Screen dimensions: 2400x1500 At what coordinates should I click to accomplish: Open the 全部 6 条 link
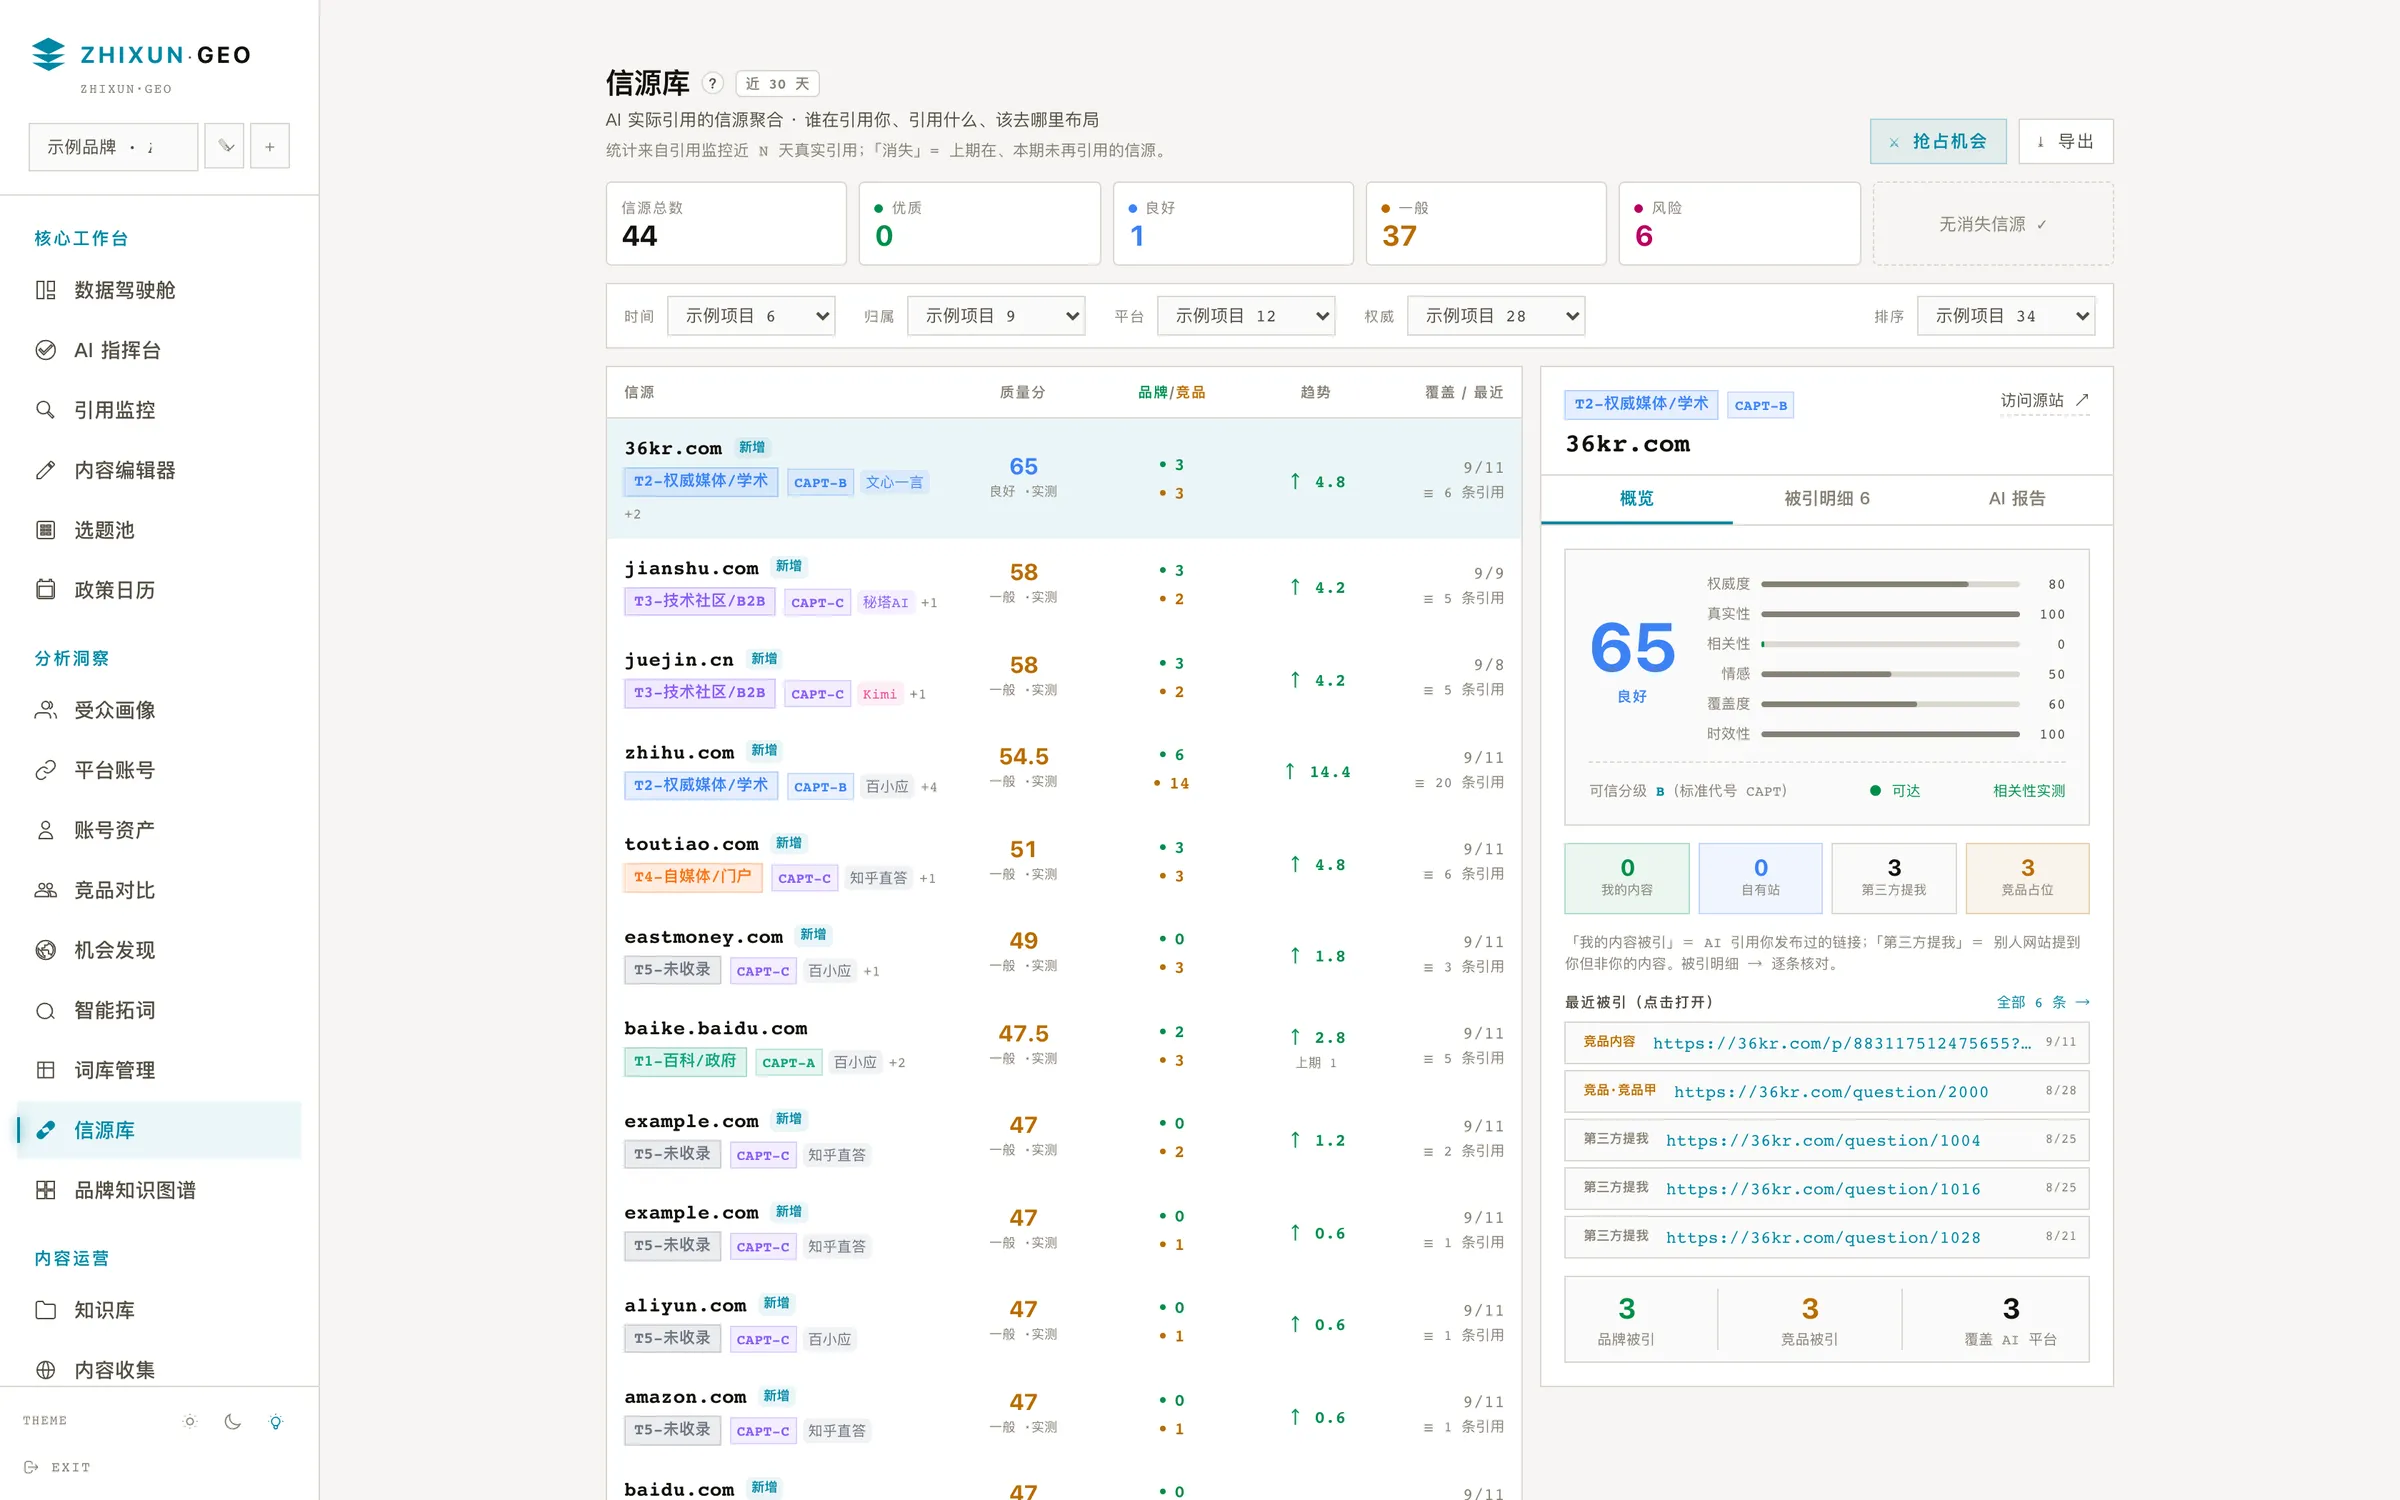(x=2043, y=1002)
